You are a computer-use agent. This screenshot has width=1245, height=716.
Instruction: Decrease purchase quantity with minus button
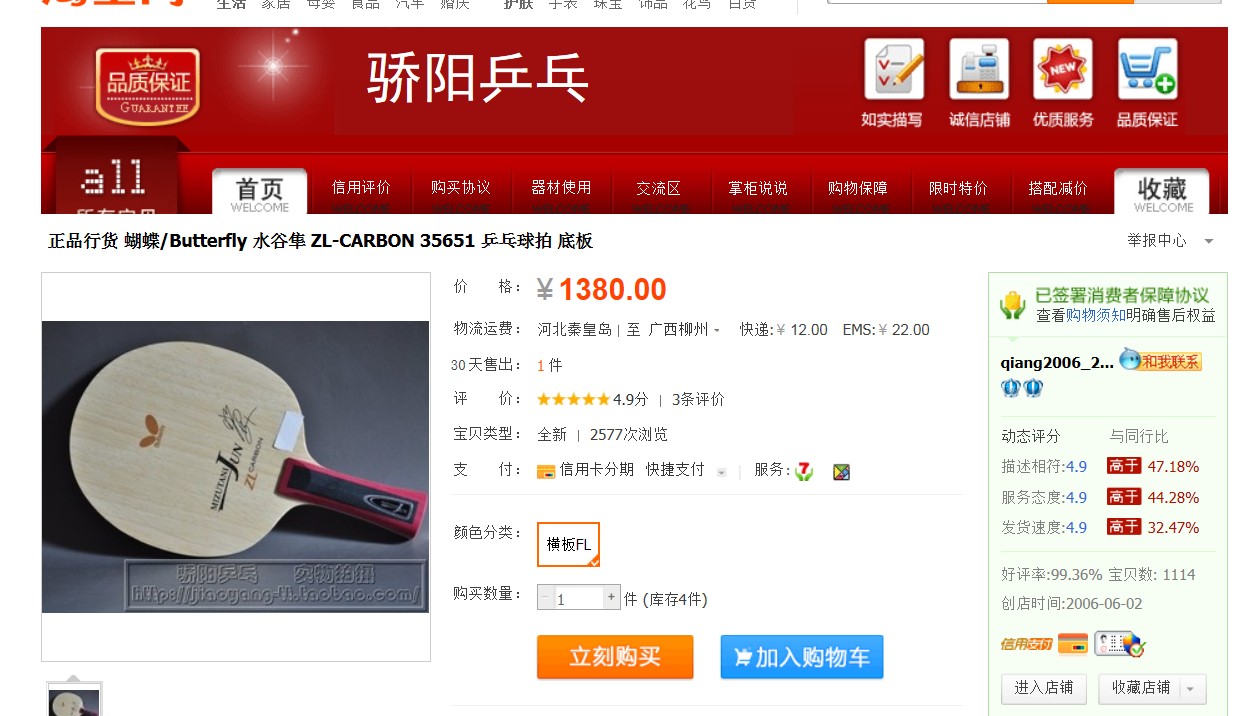click(546, 598)
